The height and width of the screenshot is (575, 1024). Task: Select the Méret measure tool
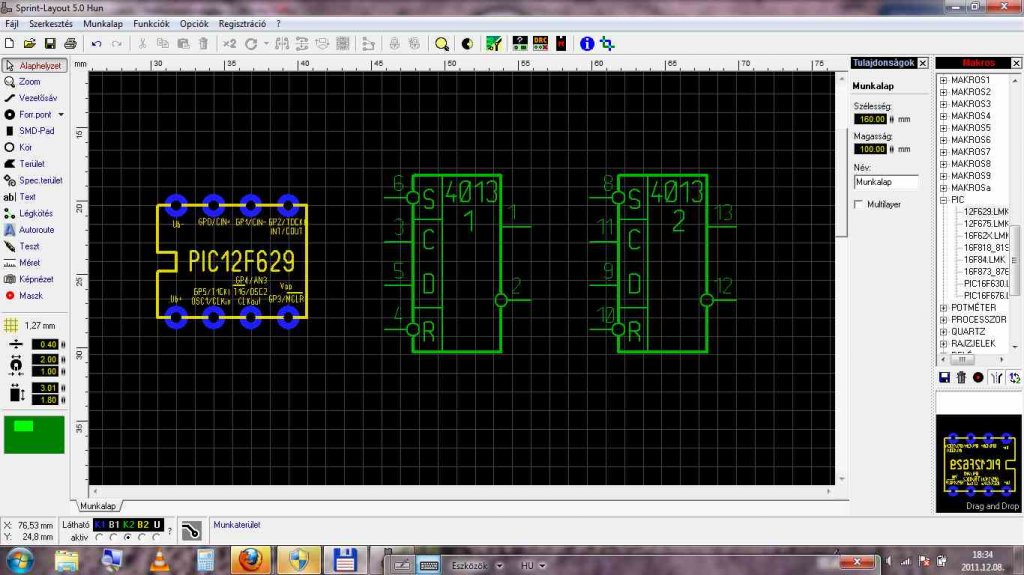22,263
